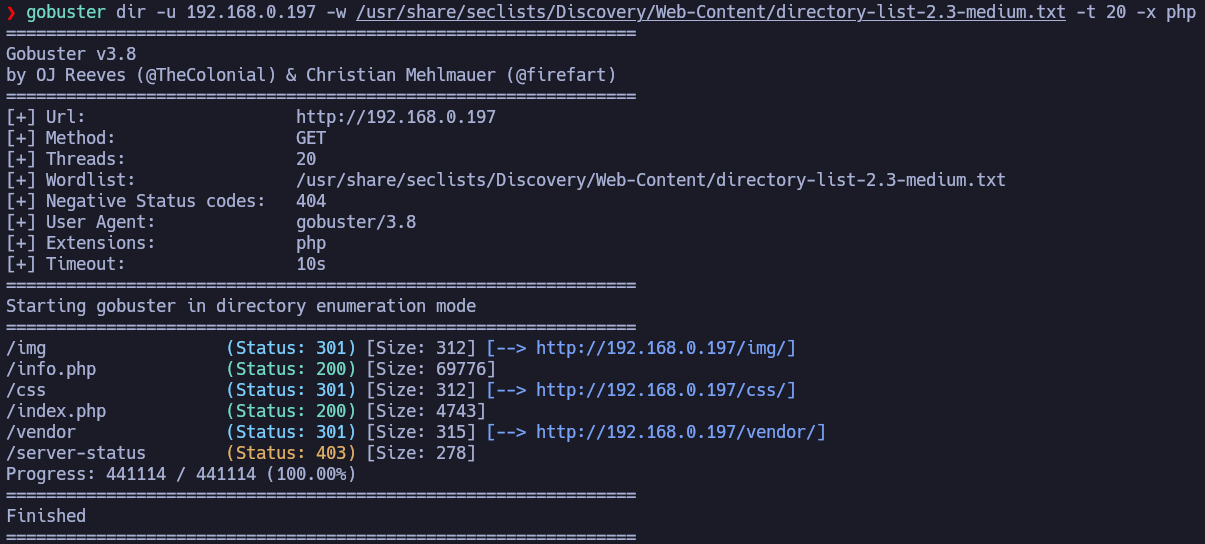Click the Gobuster v3.8 banner title
The height and width of the screenshot is (544, 1205).
[x=71, y=54]
